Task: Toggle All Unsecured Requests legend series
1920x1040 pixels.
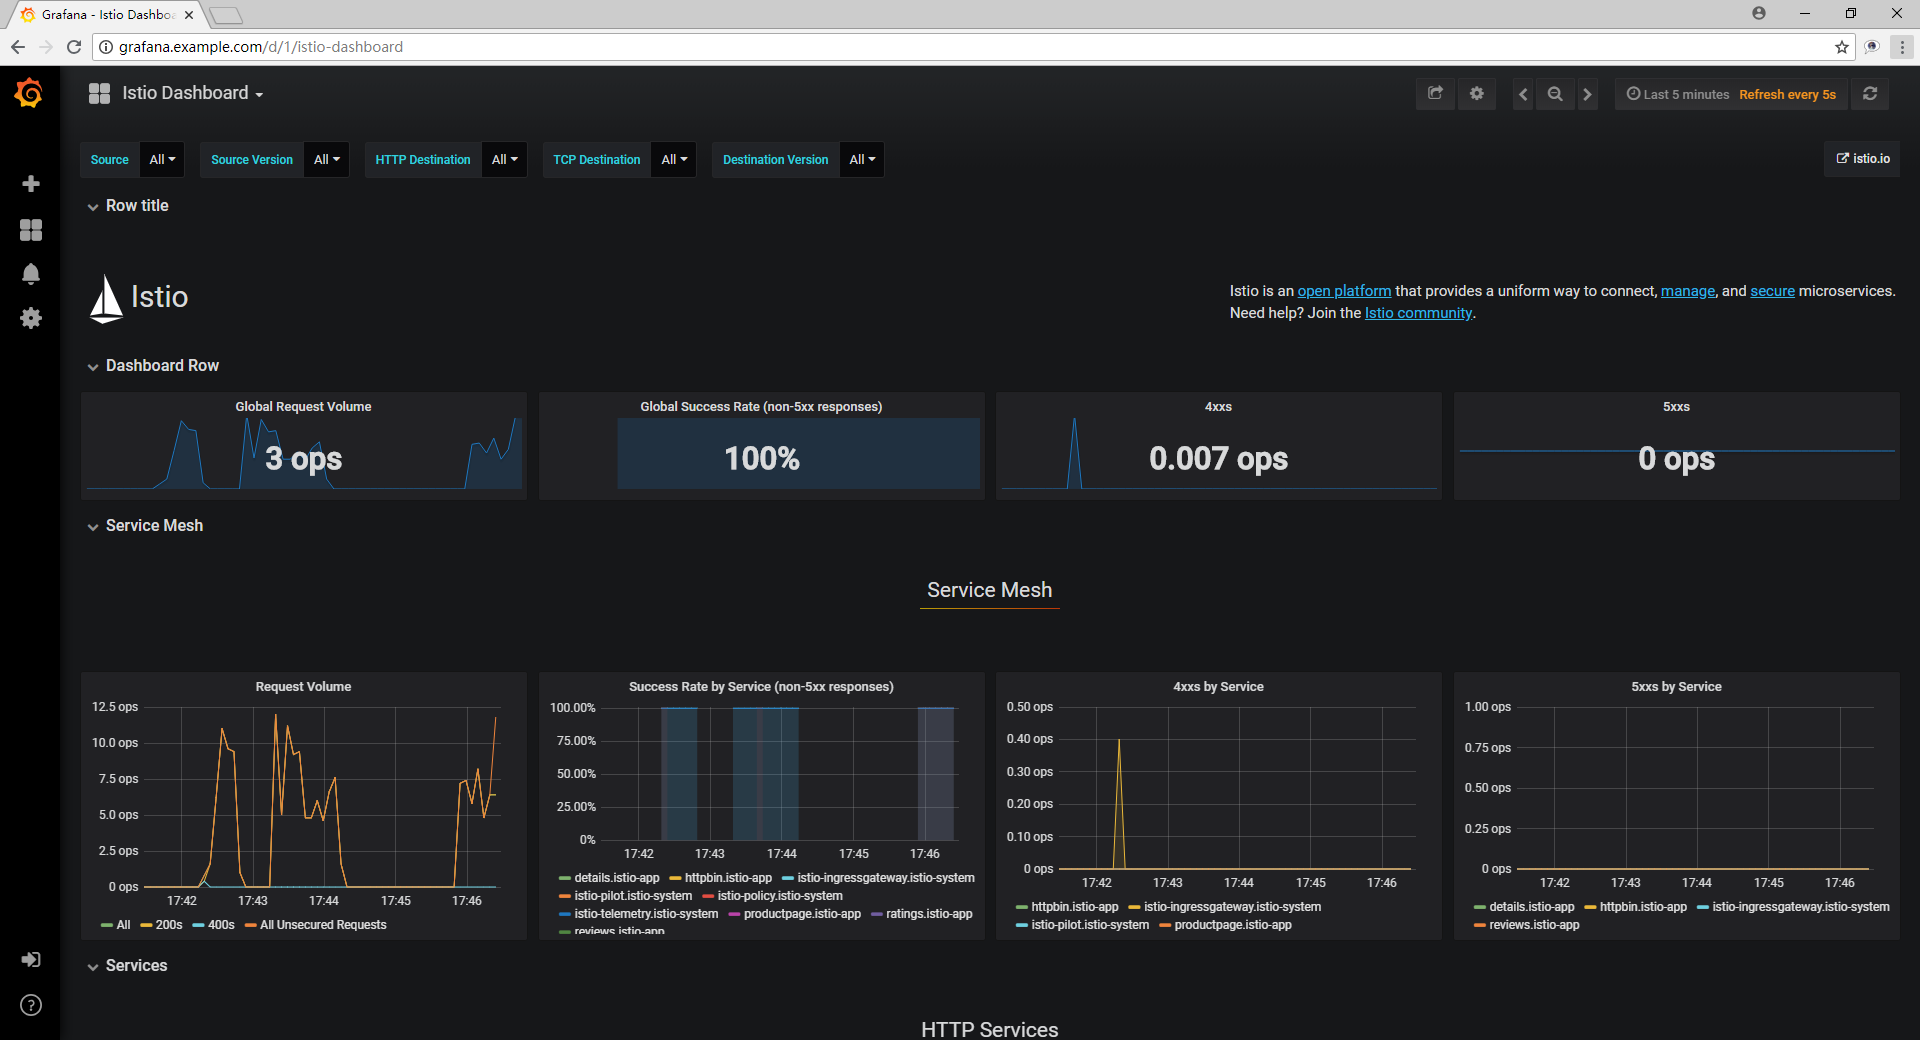Action: pos(323,925)
